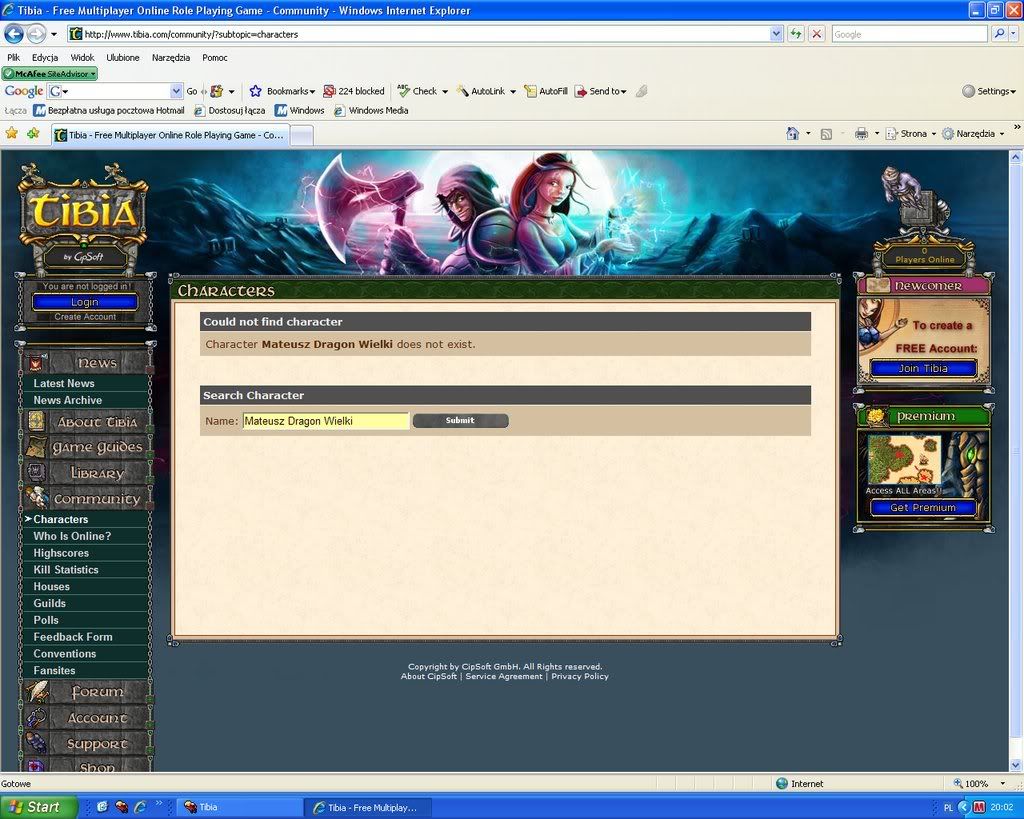Open the Highscores link
Viewport: 1024px width, 819px height.
(x=61, y=553)
